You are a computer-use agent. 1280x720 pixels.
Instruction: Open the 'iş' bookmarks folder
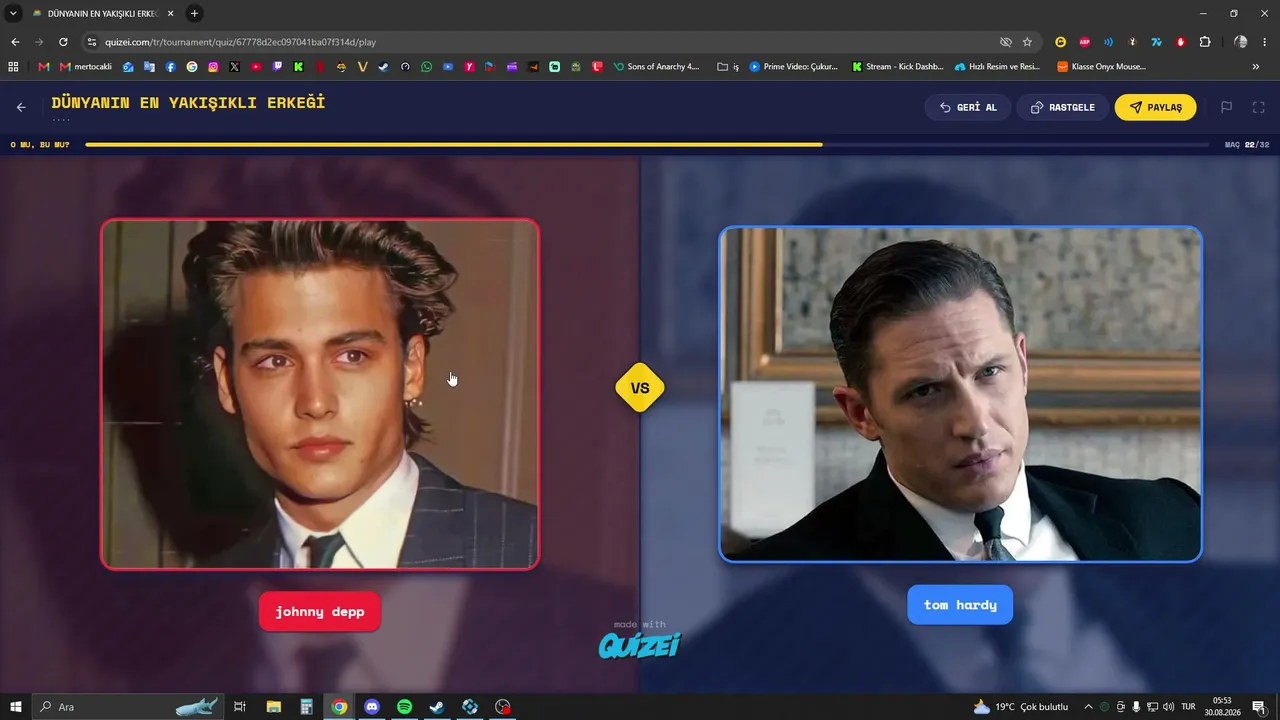tap(728, 67)
